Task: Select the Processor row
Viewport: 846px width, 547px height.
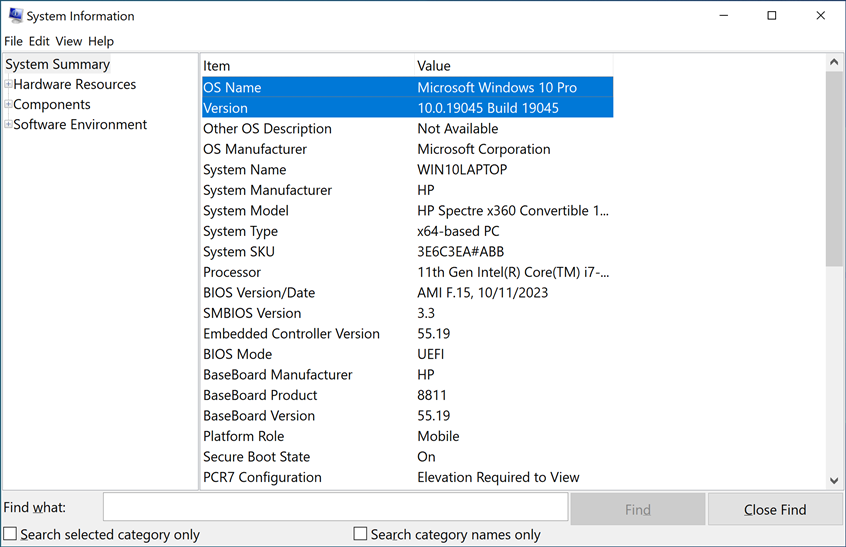Action: [x=407, y=272]
